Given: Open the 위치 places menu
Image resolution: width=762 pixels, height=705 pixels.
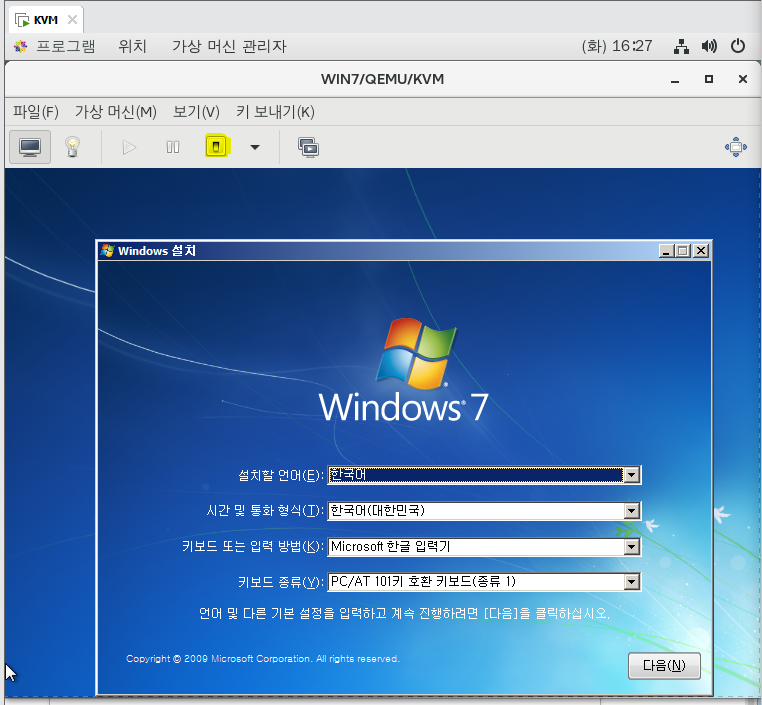Looking at the screenshot, I should [x=132, y=46].
